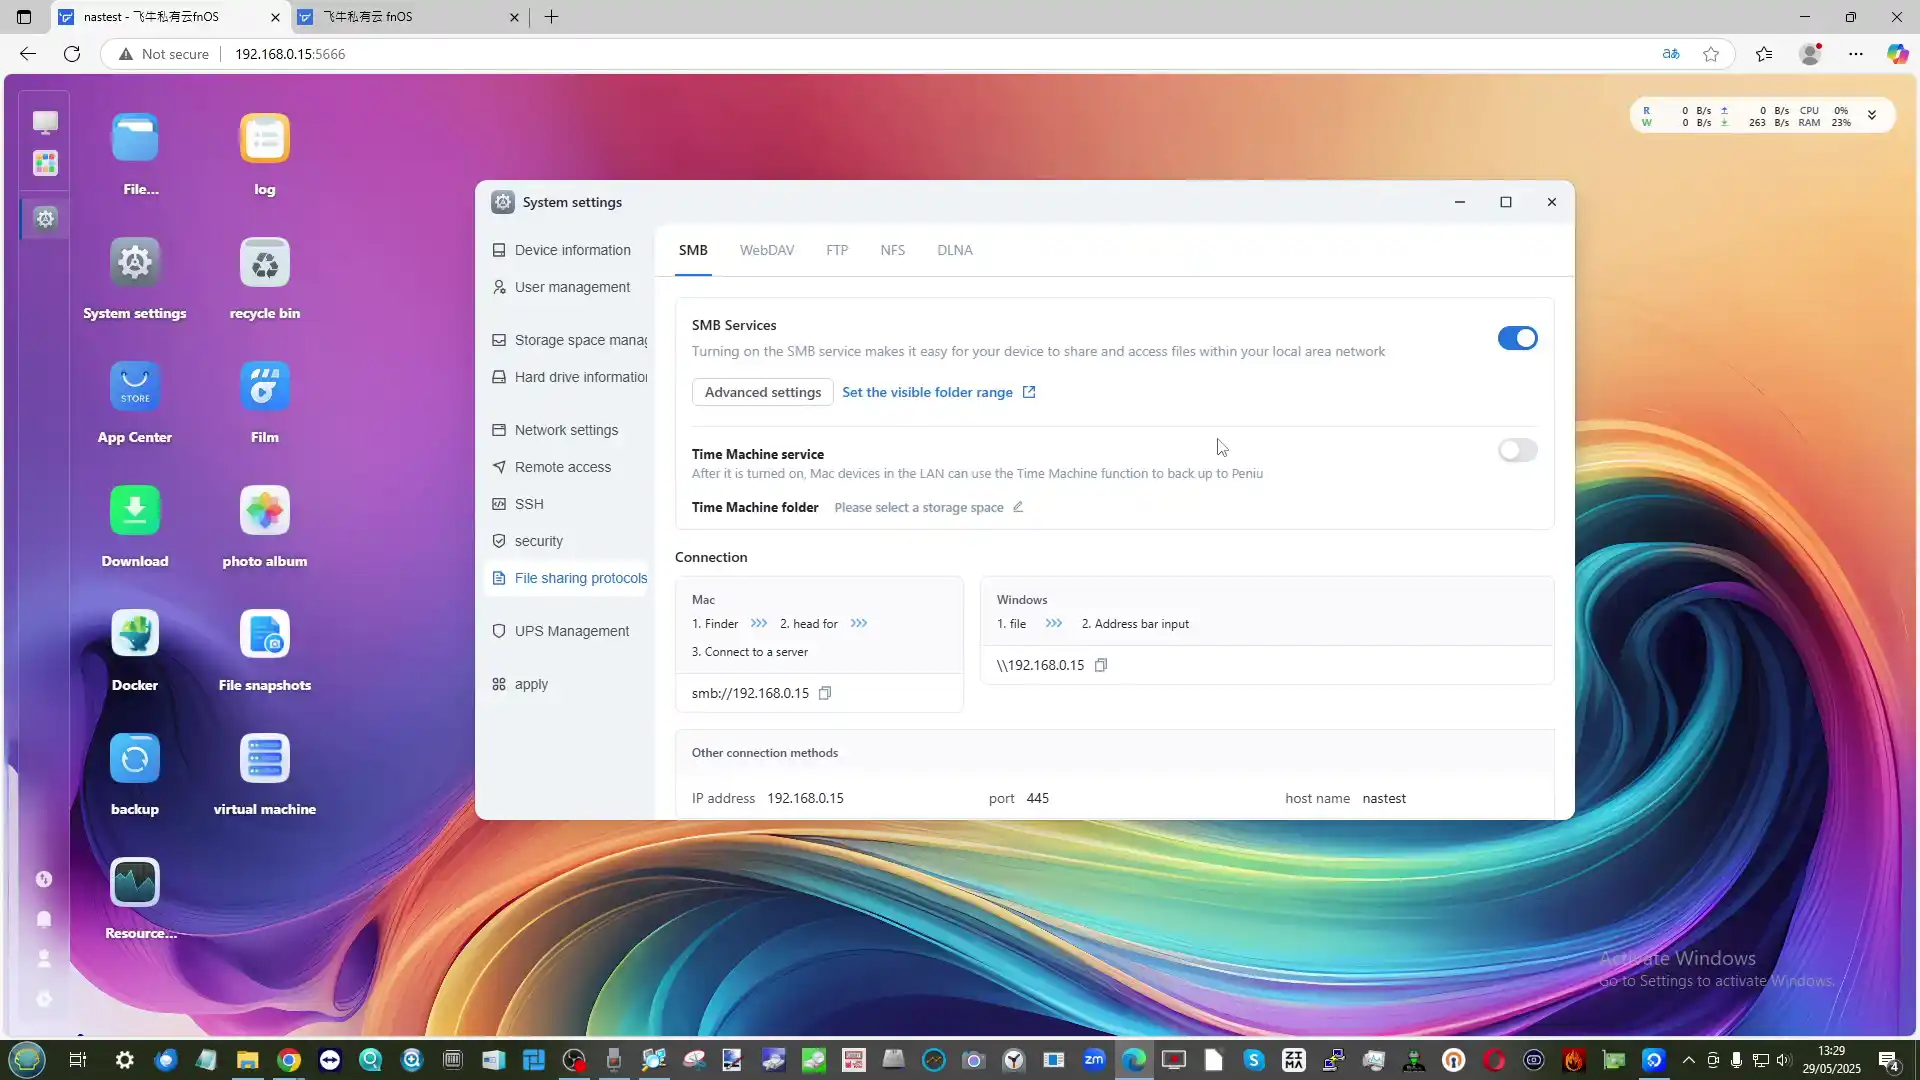Switch to the WebDAV tab
The image size is (1920, 1080).
pos(766,250)
